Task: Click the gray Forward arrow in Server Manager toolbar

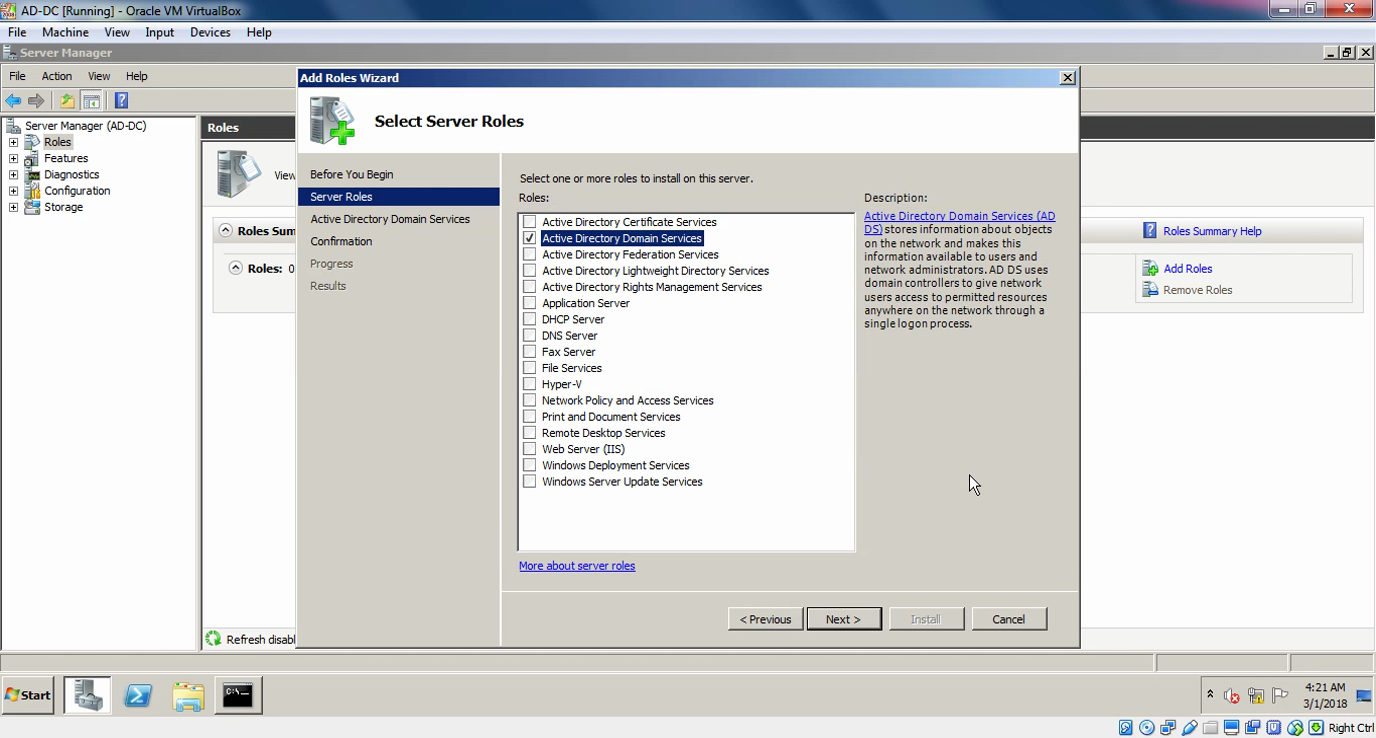Action: point(36,101)
